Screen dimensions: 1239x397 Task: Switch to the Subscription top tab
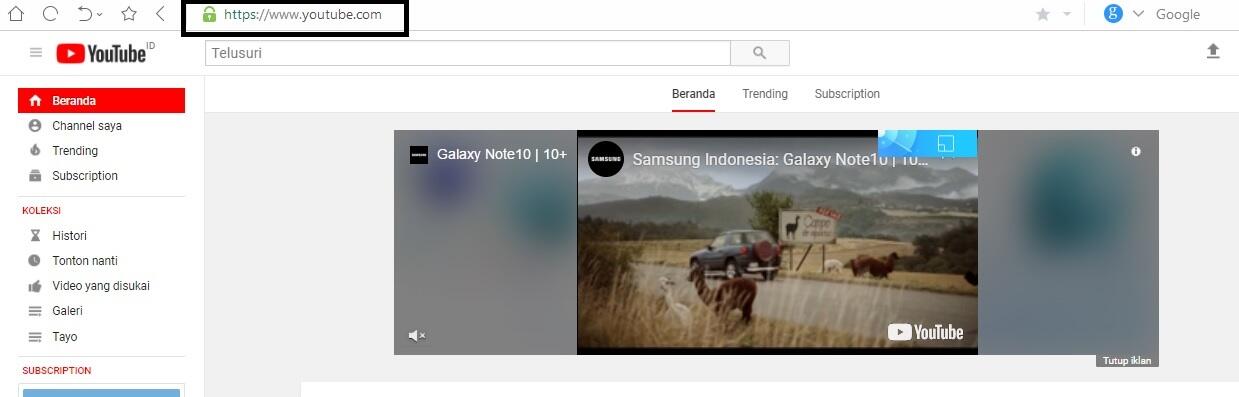point(847,94)
